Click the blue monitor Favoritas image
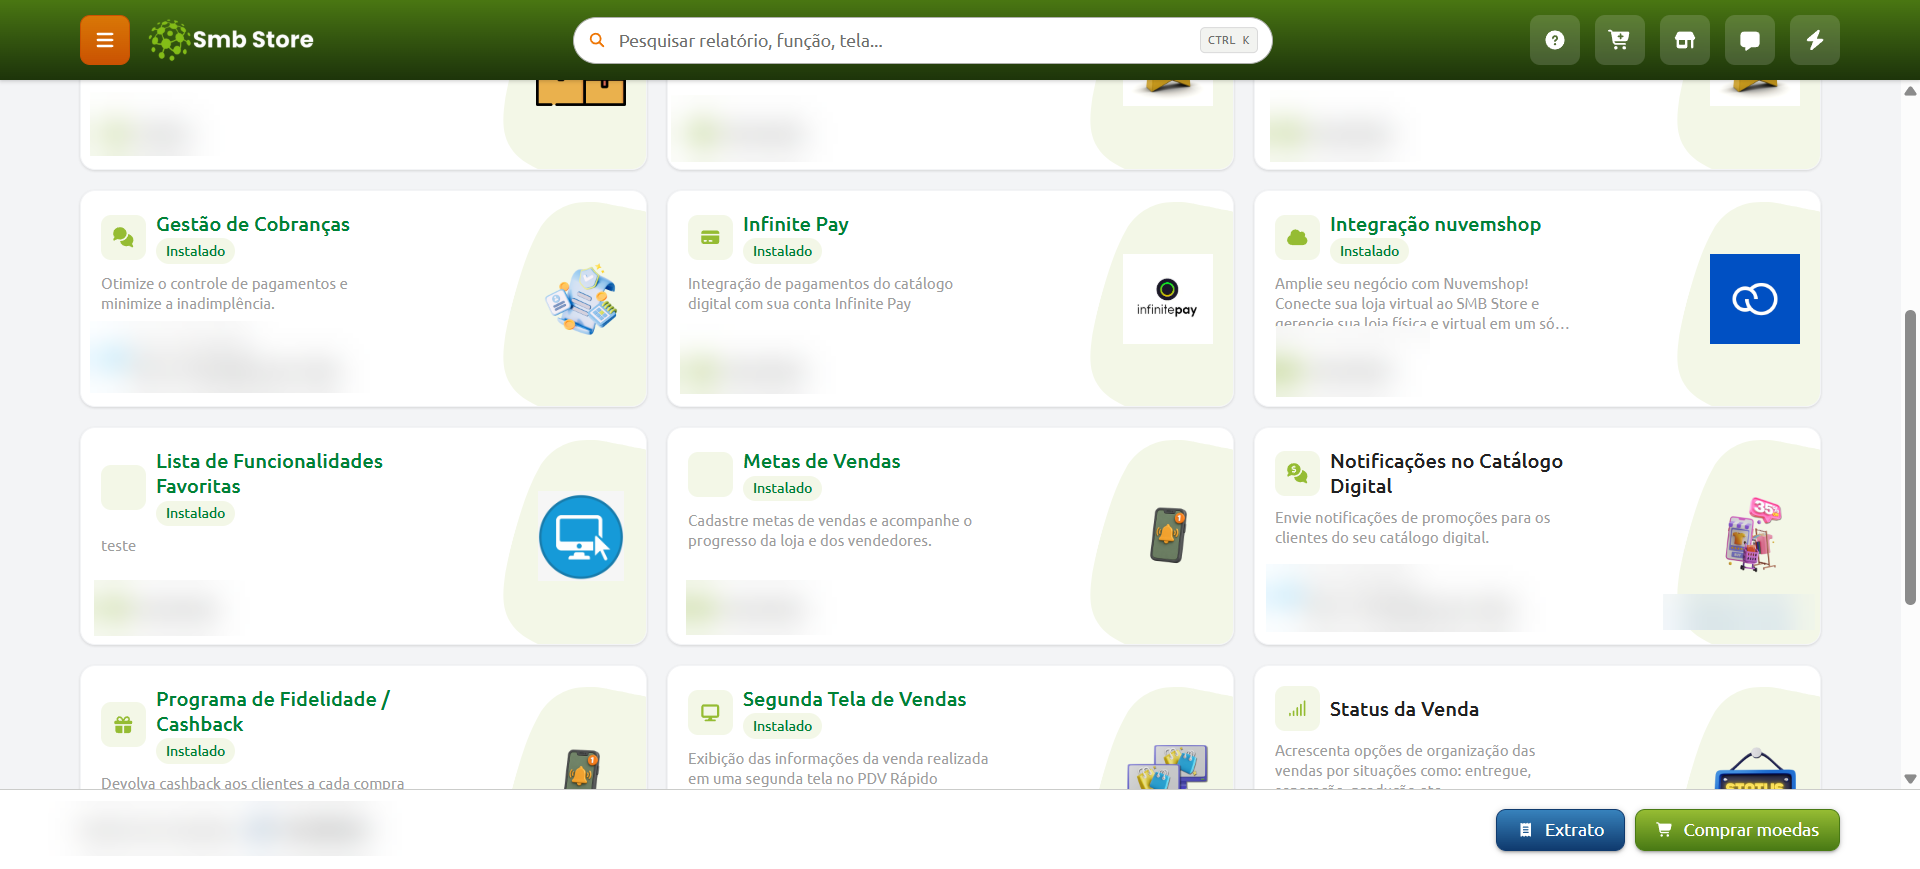 (x=581, y=537)
